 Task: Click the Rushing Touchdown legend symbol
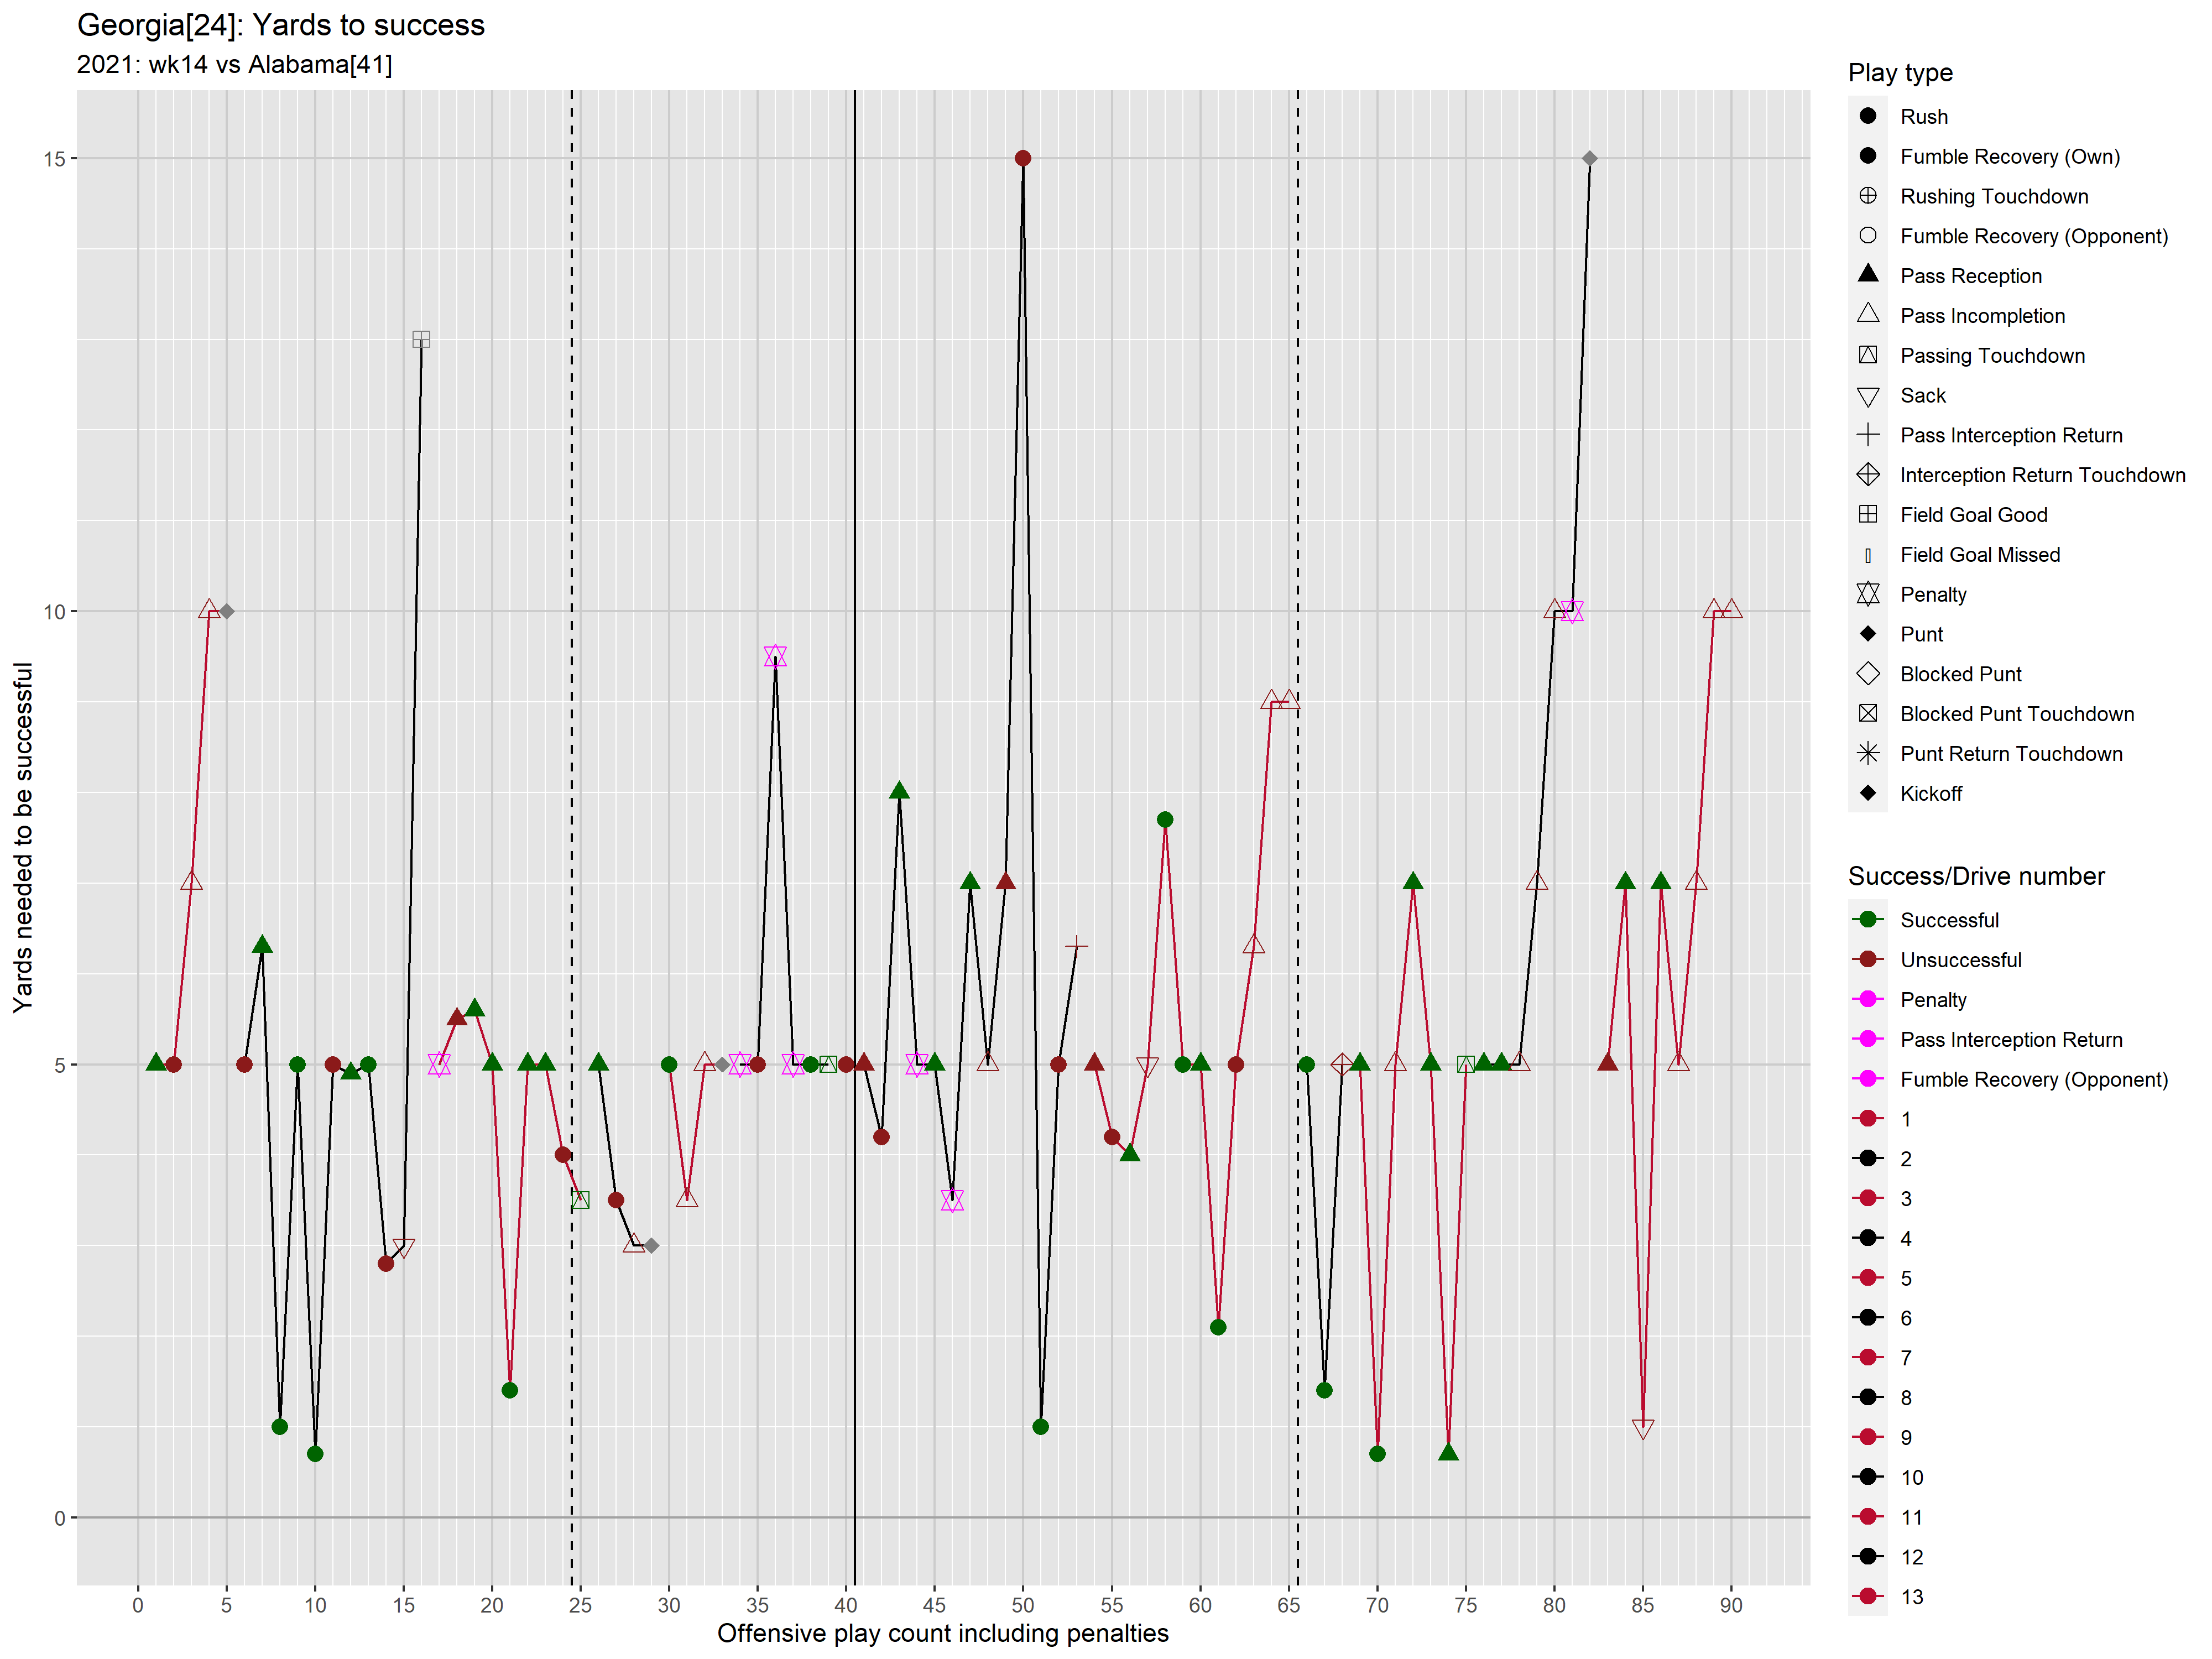click(x=1867, y=196)
